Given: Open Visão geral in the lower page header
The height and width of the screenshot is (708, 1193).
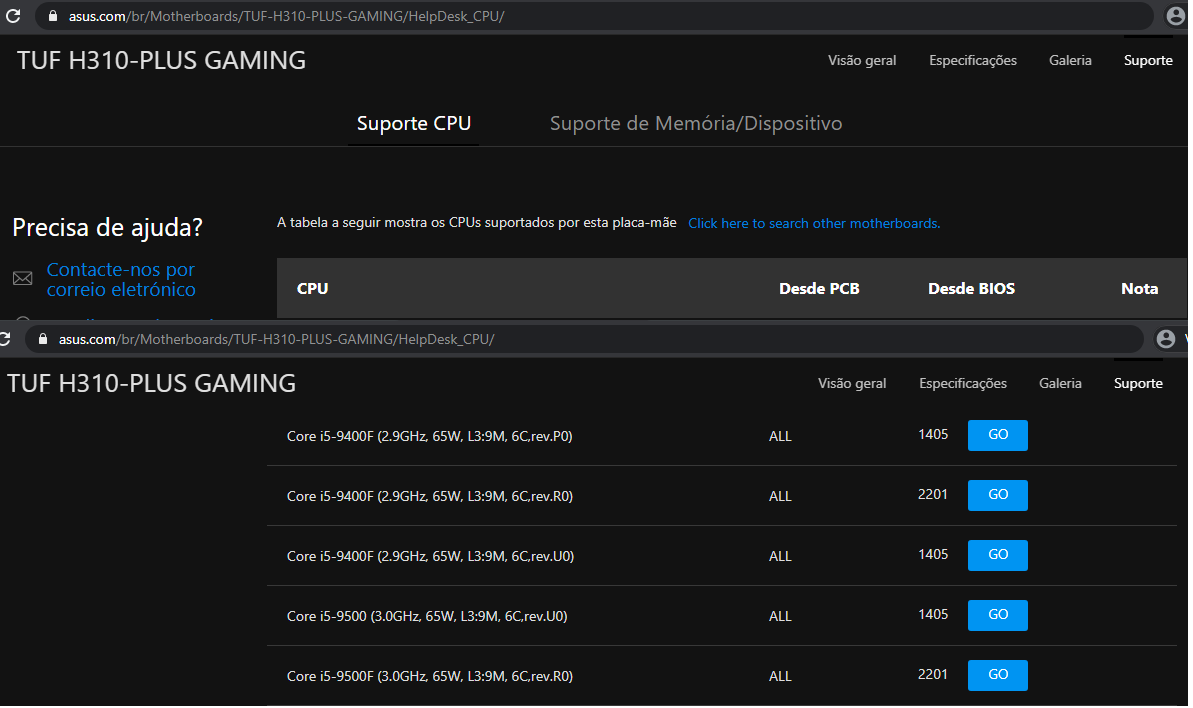Looking at the screenshot, I should [852, 383].
